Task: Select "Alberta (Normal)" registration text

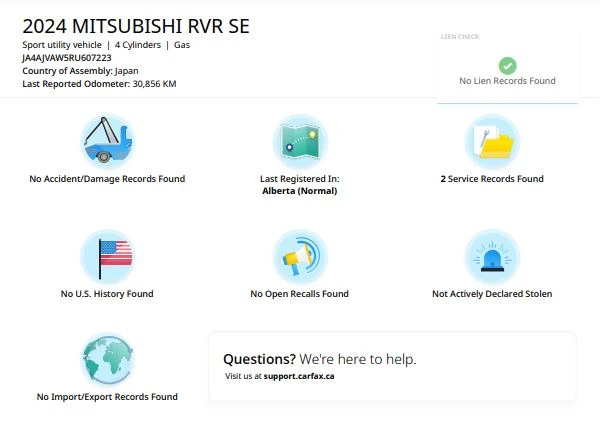Action: pos(300,191)
